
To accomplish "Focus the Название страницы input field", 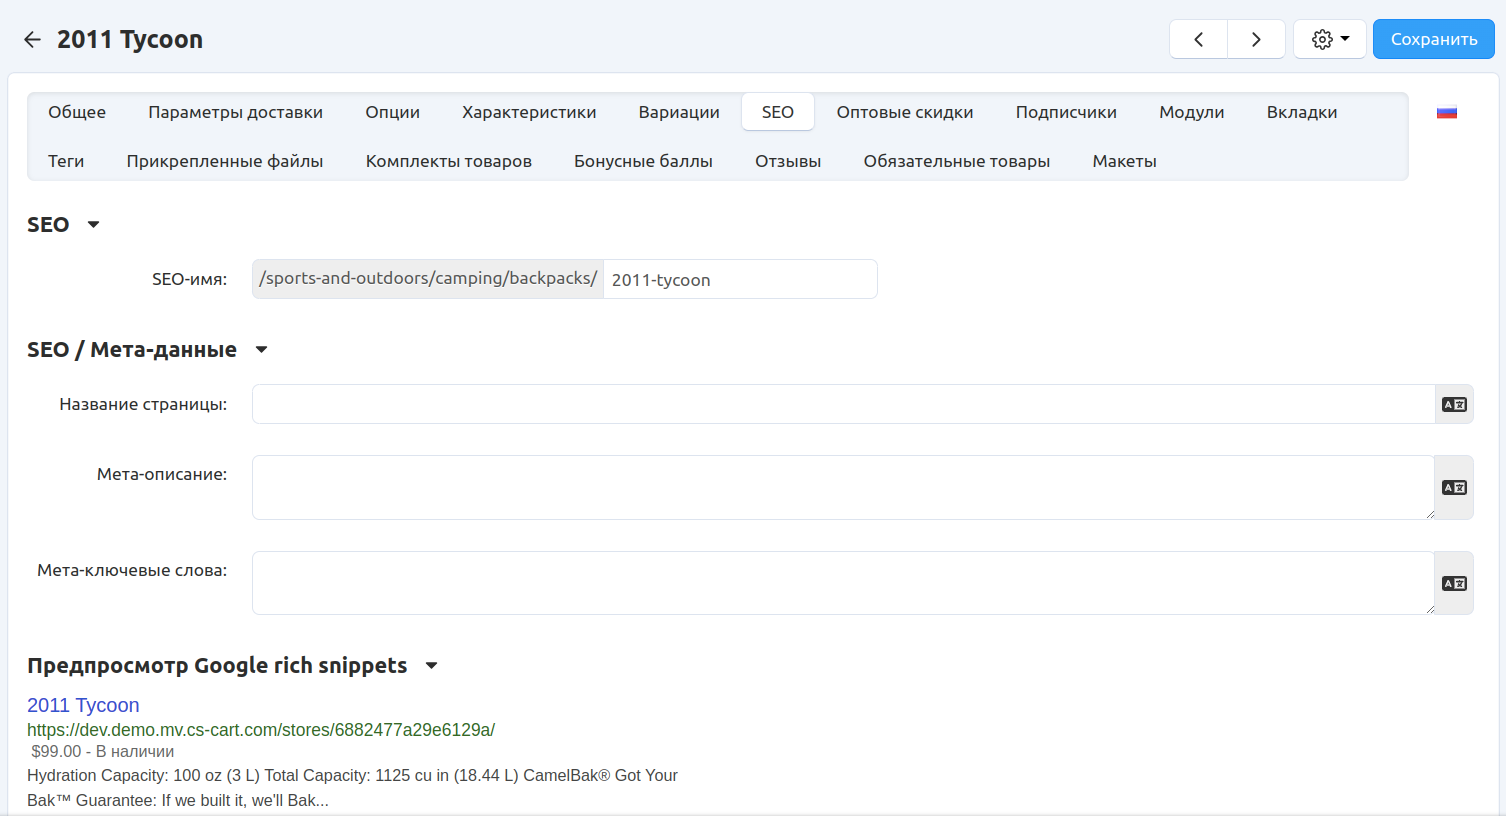I will (x=842, y=404).
